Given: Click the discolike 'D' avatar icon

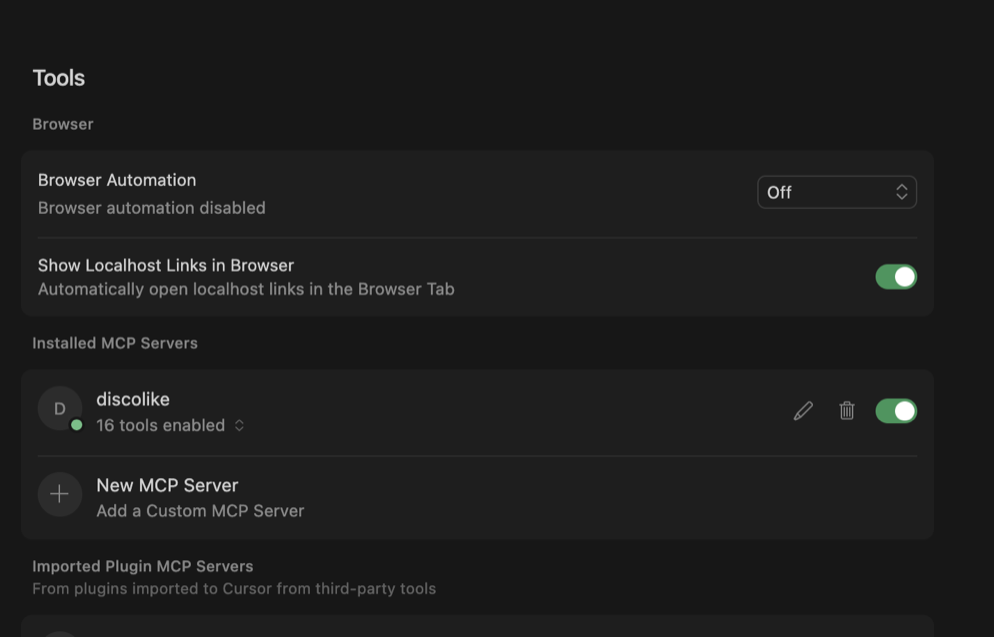Looking at the screenshot, I should pos(59,408).
